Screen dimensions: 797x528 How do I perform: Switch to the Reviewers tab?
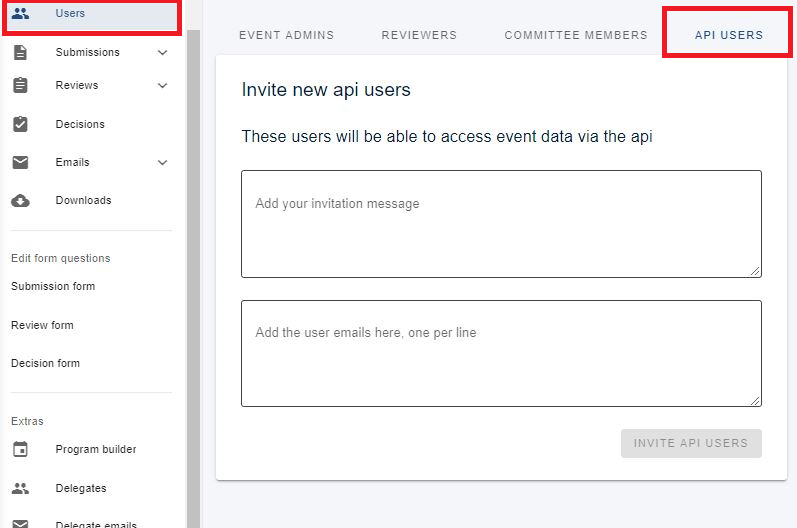419,35
